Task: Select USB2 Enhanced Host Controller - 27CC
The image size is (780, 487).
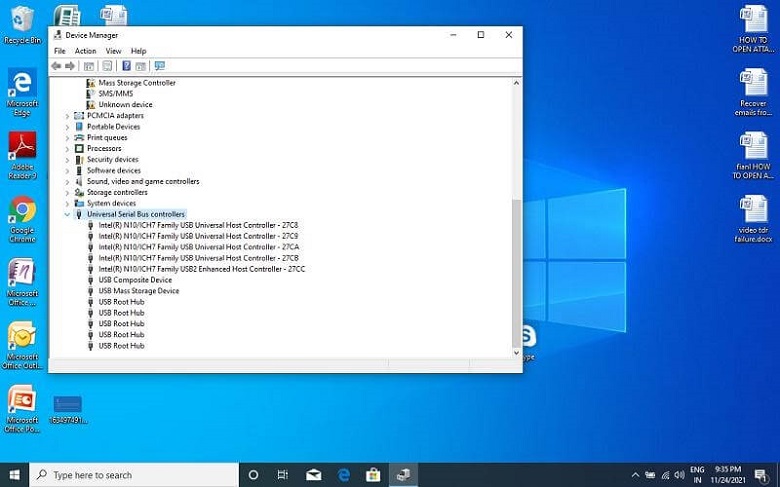Action: (x=202, y=269)
